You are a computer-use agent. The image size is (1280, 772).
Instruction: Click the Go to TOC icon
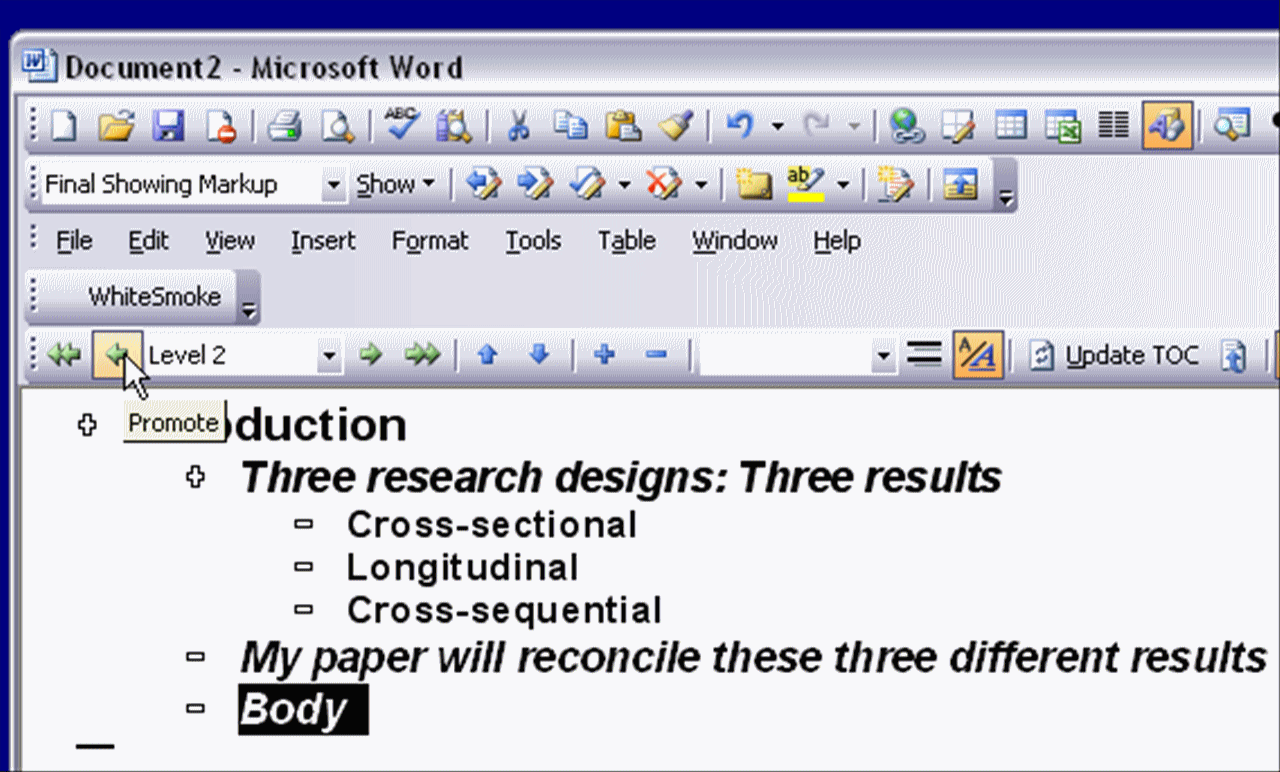coord(1235,356)
